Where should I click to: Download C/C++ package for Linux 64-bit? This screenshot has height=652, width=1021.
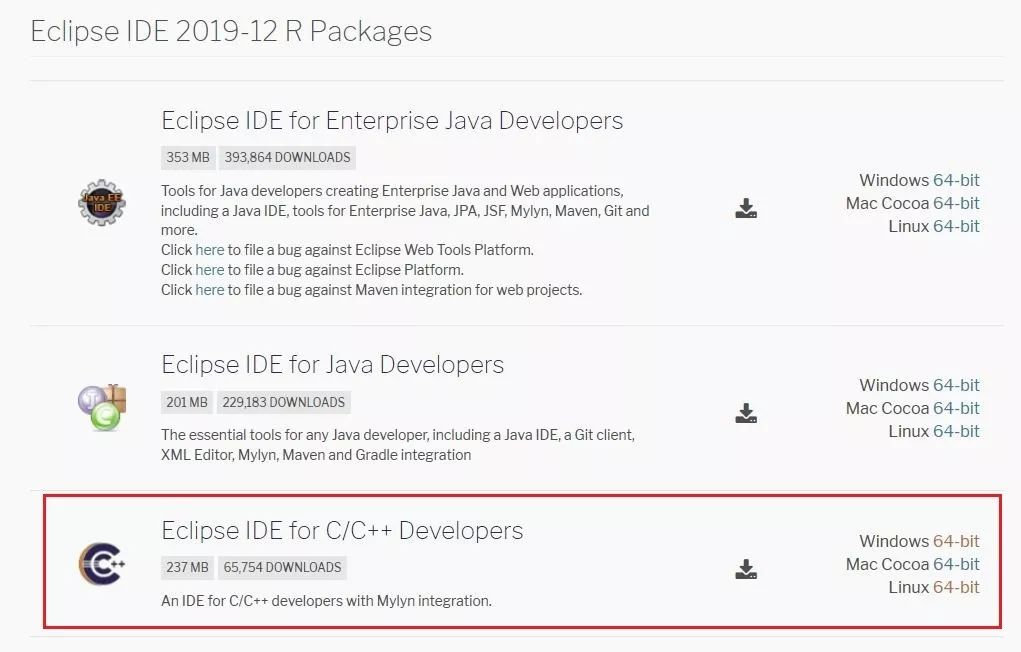(x=956, y=587)
